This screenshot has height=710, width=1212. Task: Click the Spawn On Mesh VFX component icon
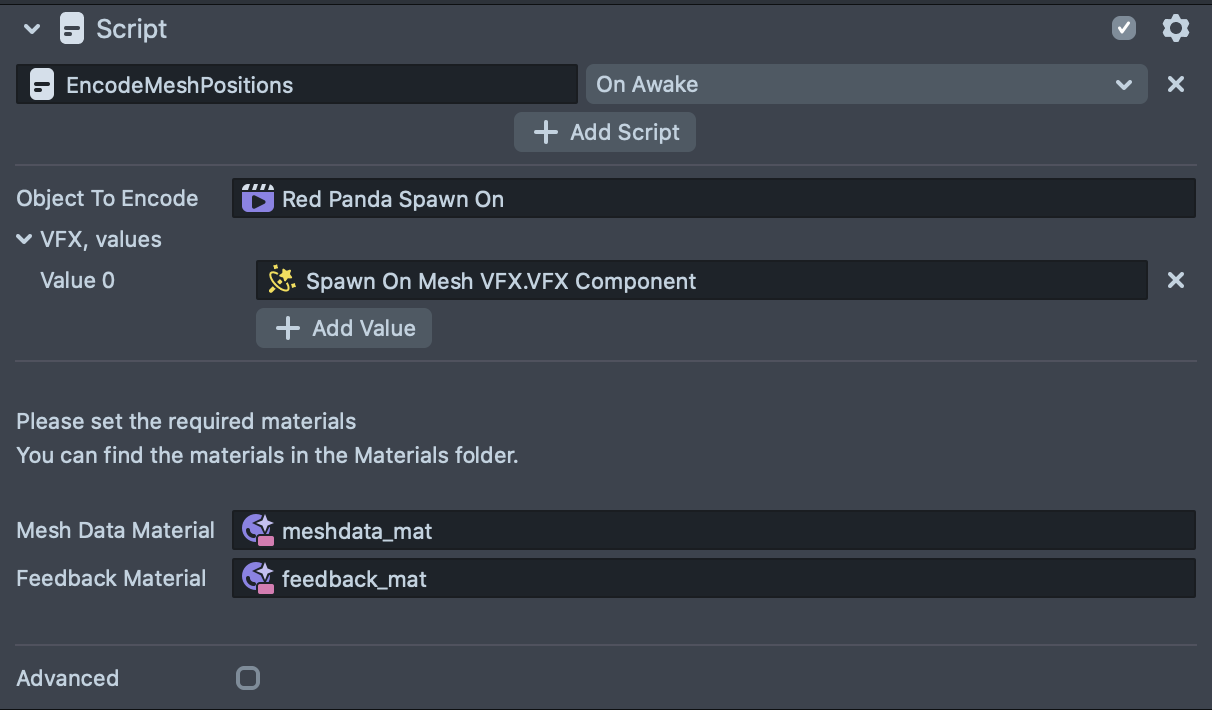coord(282,281)
